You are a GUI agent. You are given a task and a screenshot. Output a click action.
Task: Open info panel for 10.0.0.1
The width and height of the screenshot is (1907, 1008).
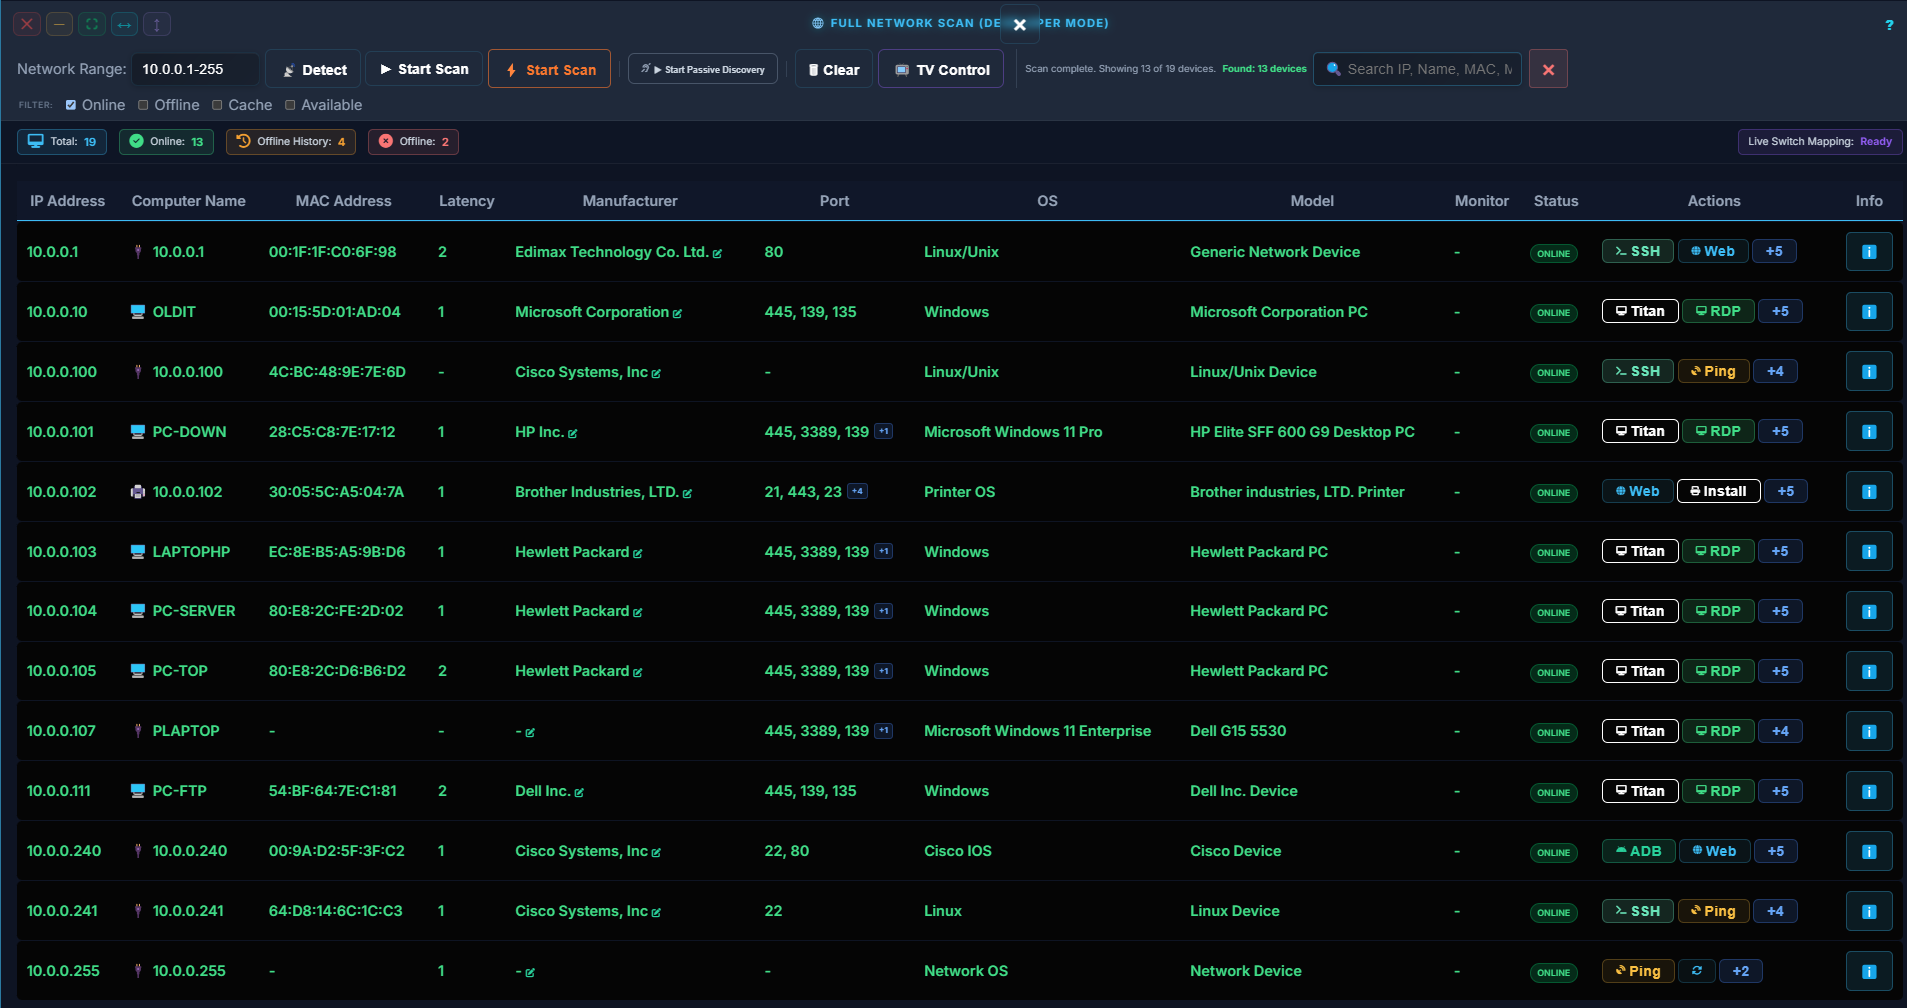click(1868, 252)
